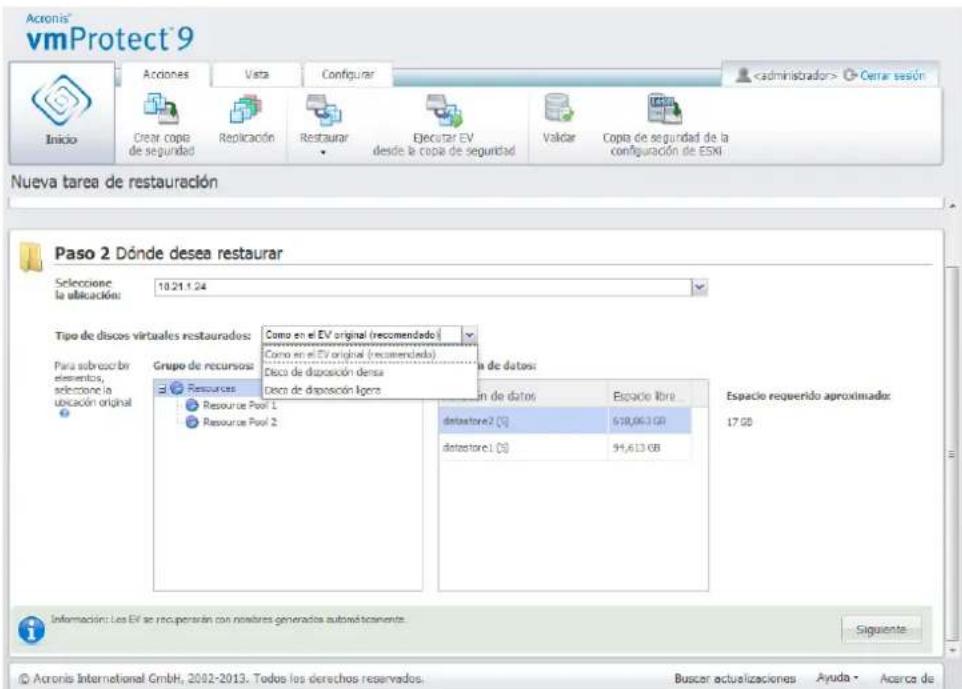Select the datastore2 row

(x=565, y=421)
